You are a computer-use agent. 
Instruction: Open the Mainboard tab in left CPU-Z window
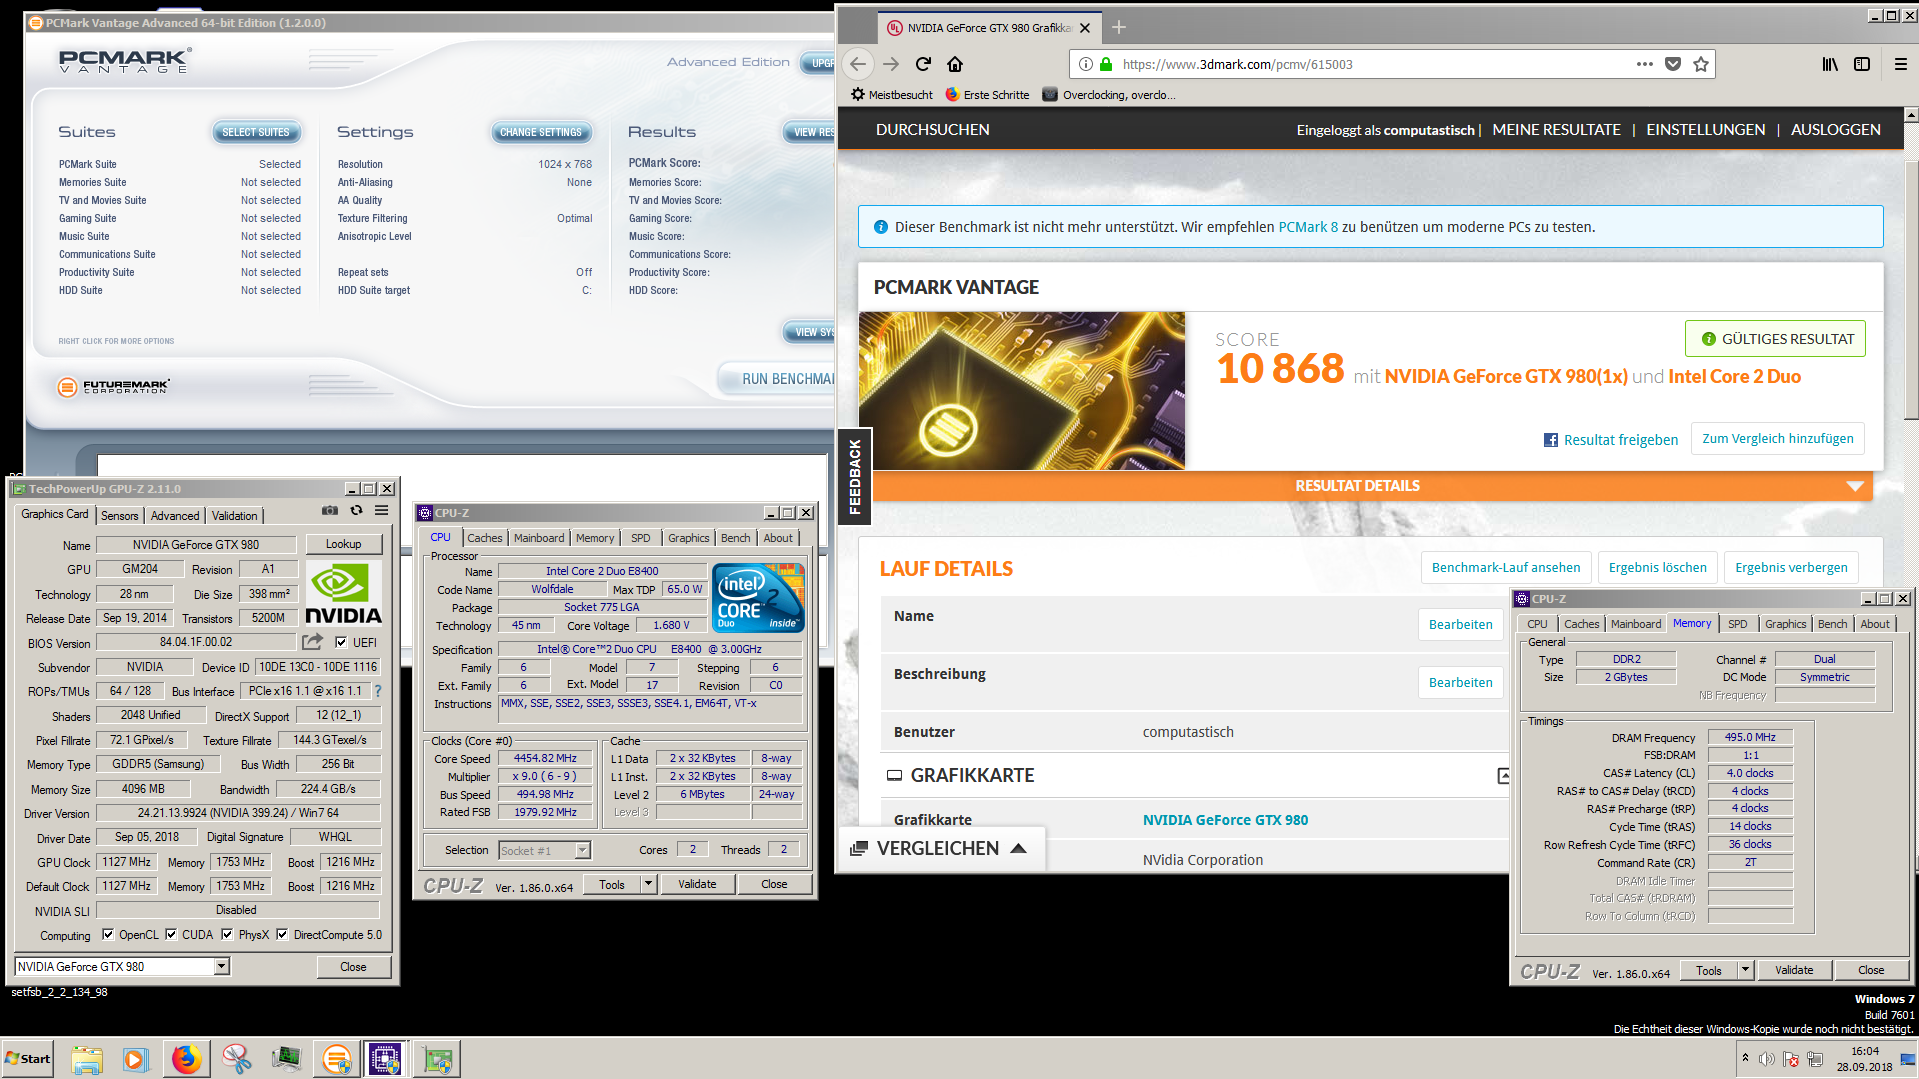click(539, 538)
